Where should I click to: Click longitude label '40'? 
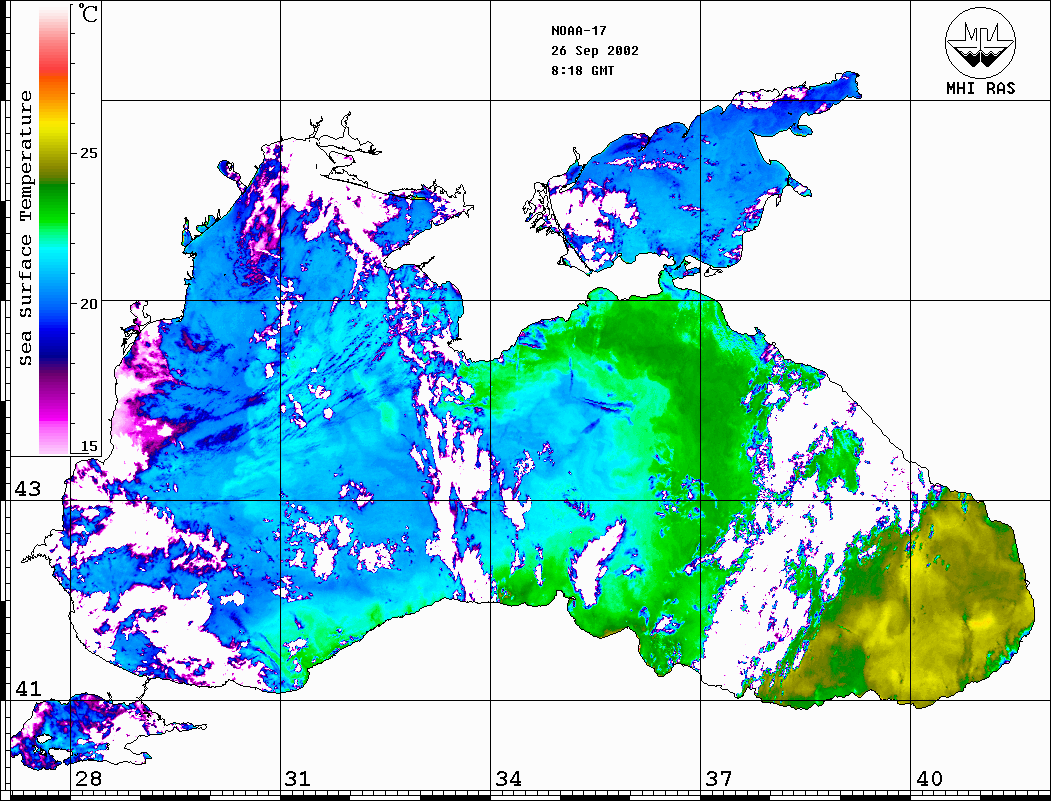929,779
